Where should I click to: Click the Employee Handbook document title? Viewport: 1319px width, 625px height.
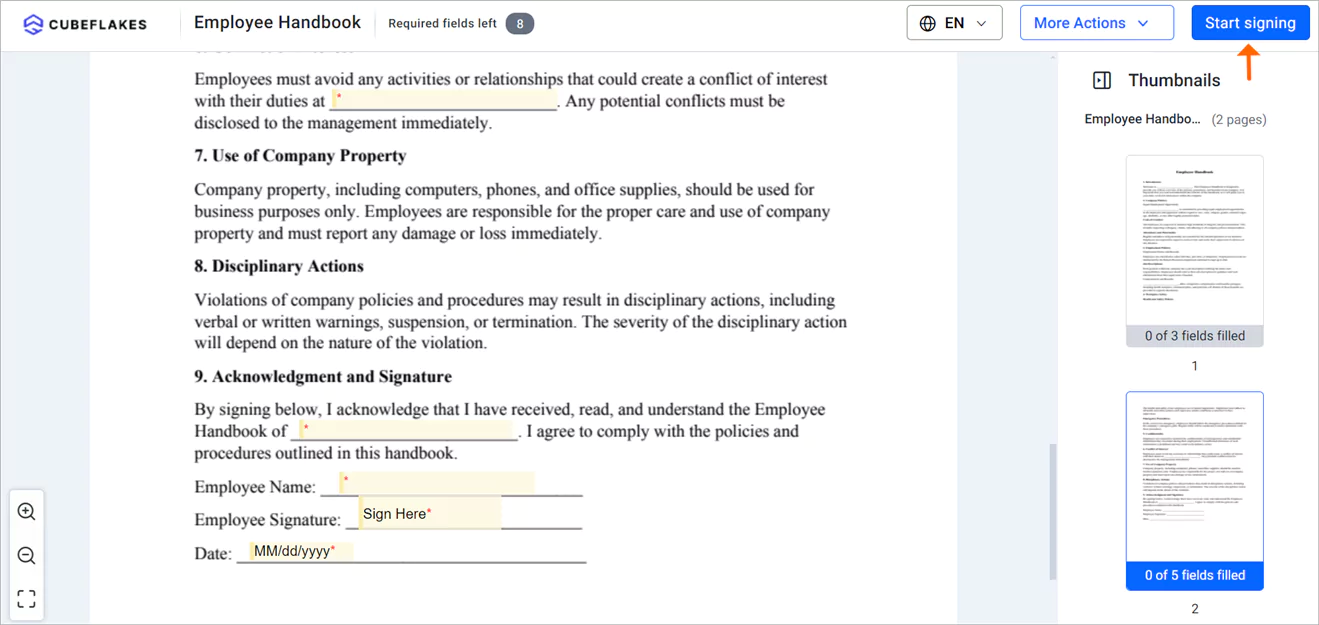click(277, 22)
